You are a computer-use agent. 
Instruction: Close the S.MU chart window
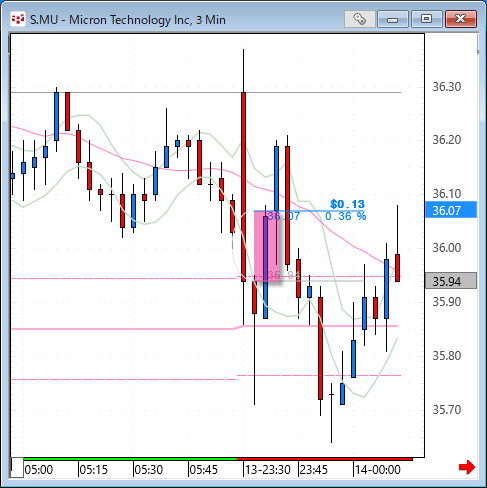461,19
